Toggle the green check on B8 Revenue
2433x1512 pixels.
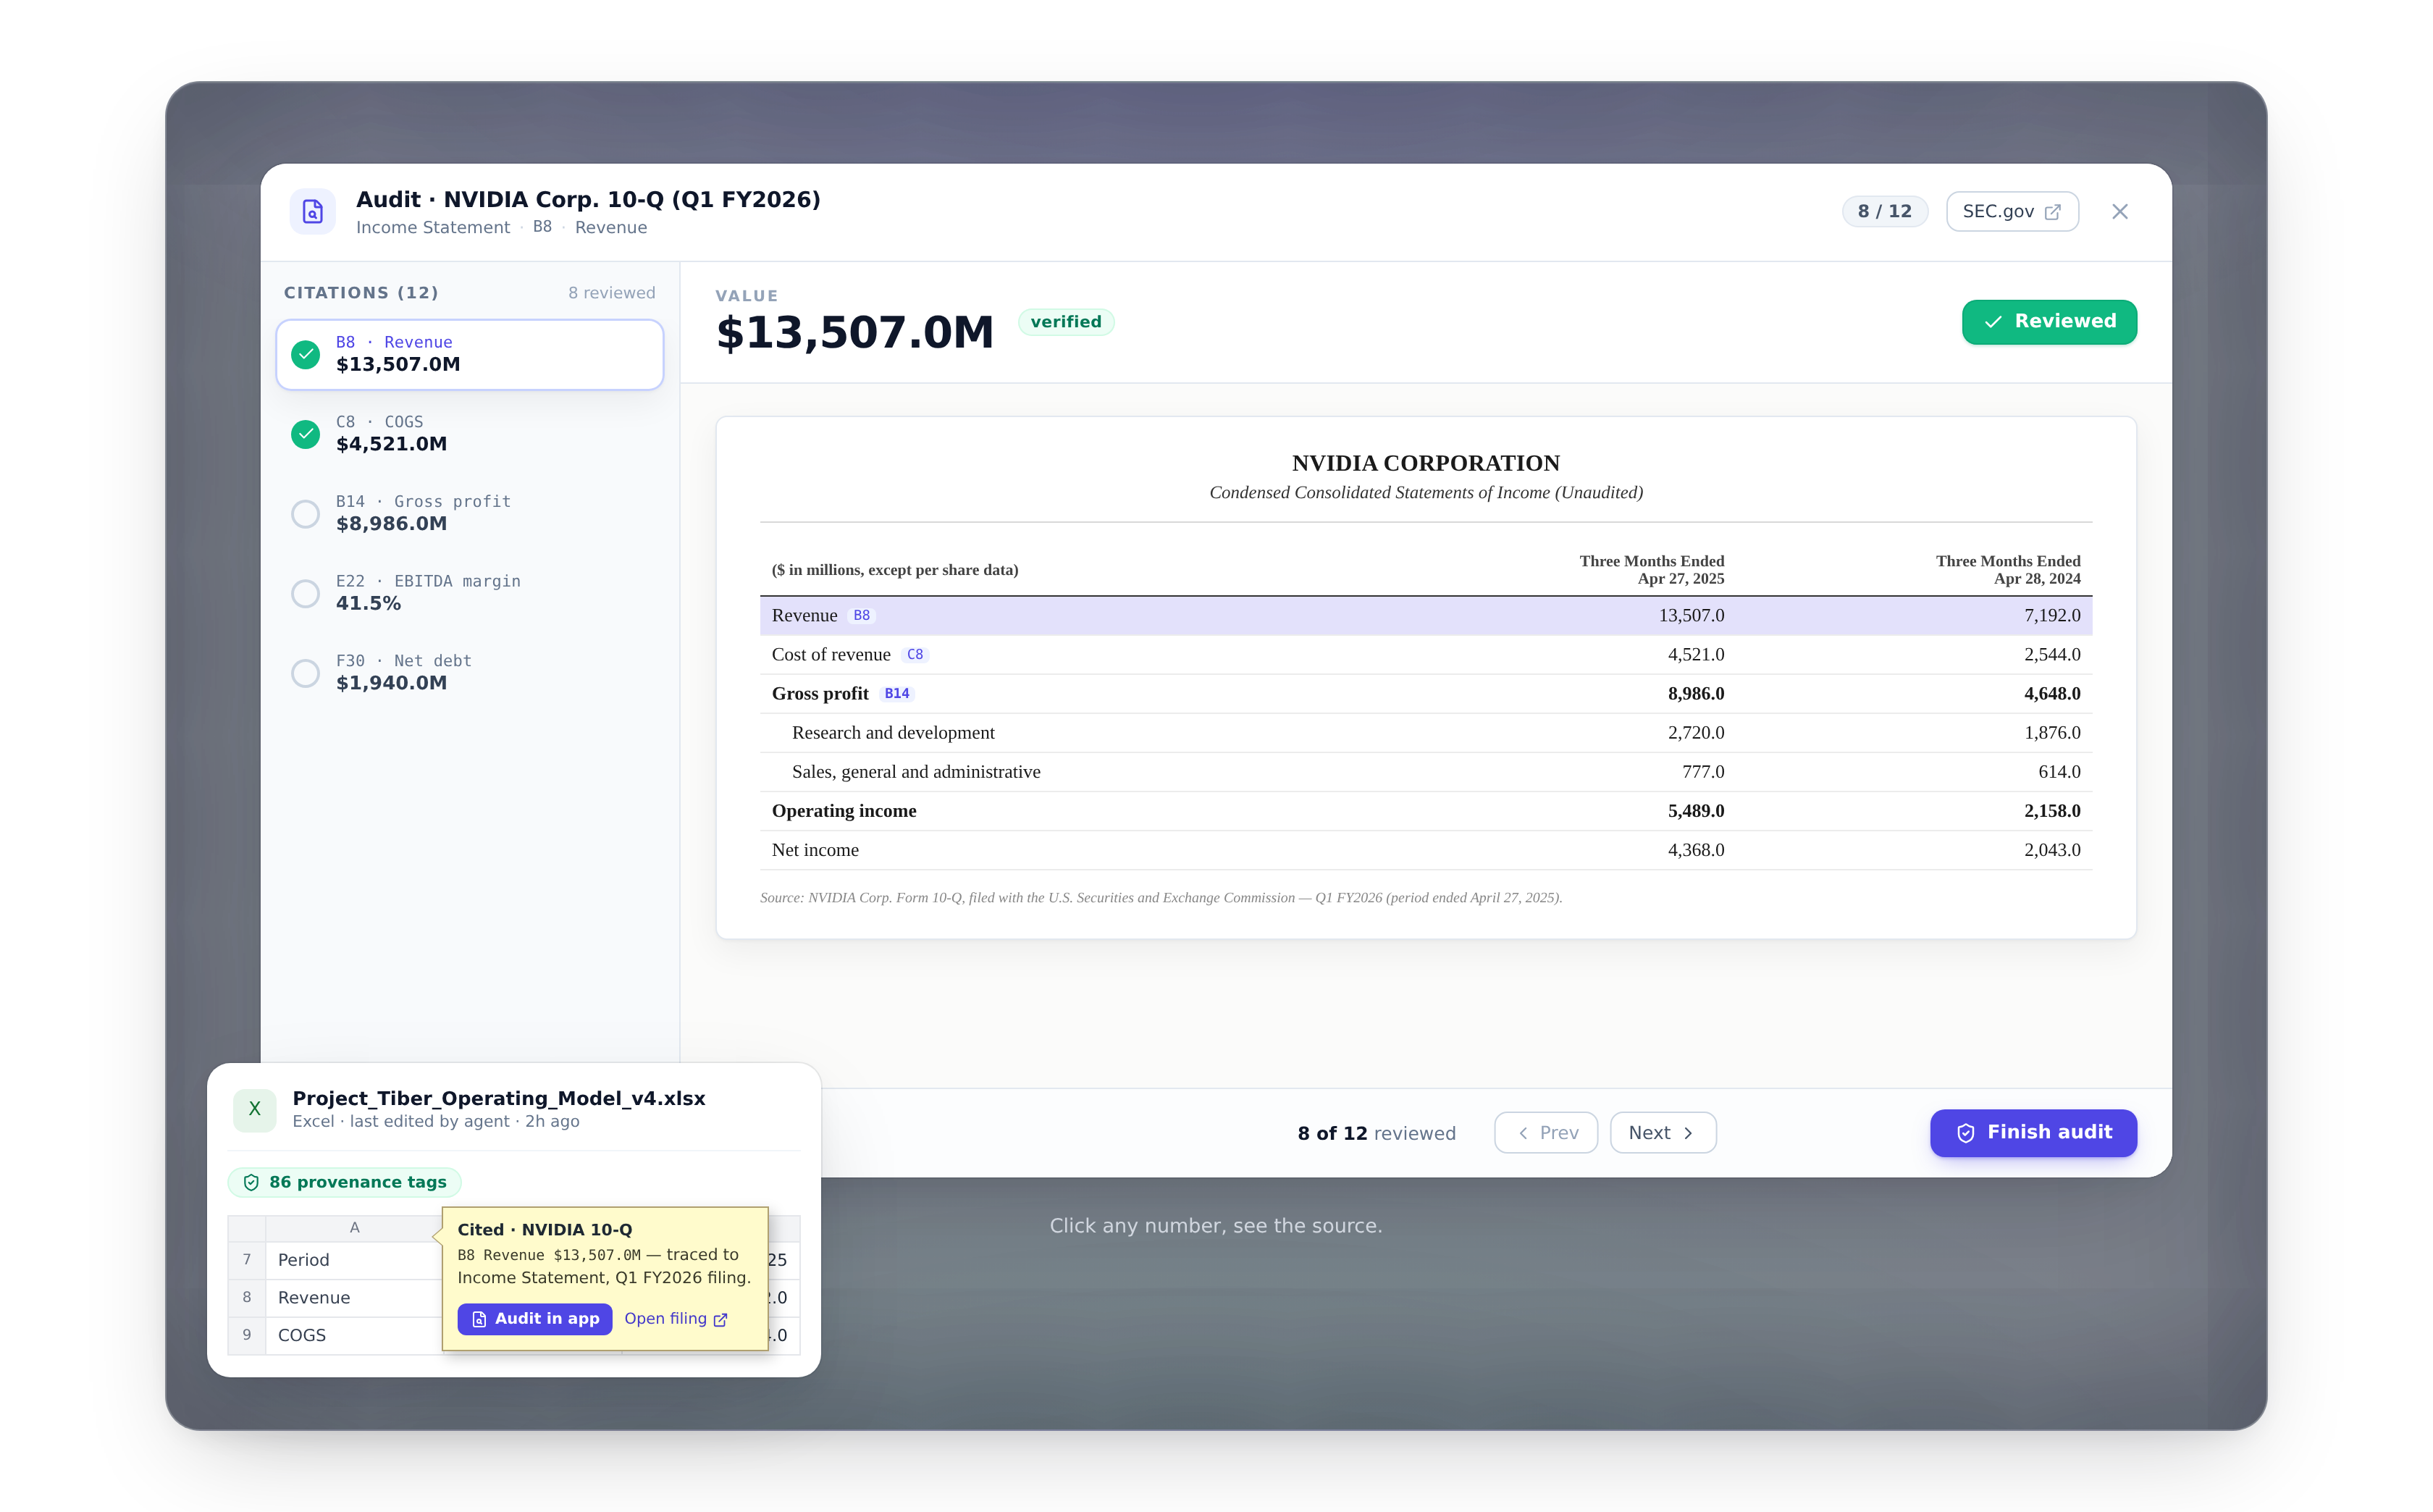[x=305, y=354]
